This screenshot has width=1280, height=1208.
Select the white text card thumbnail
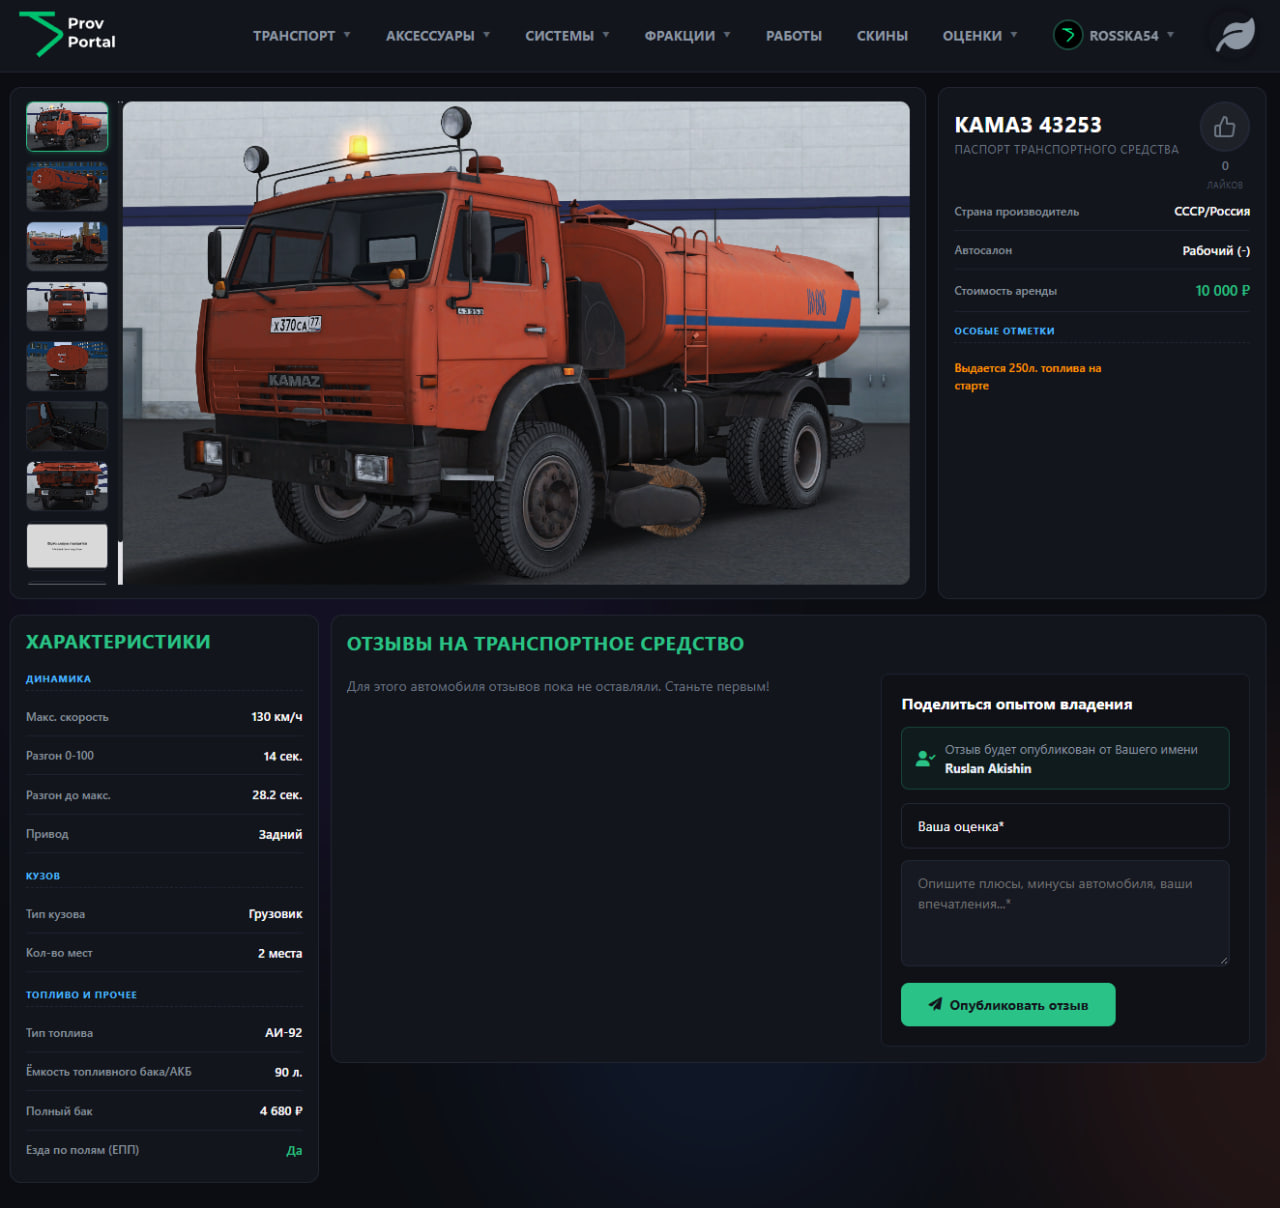(67, 546)
